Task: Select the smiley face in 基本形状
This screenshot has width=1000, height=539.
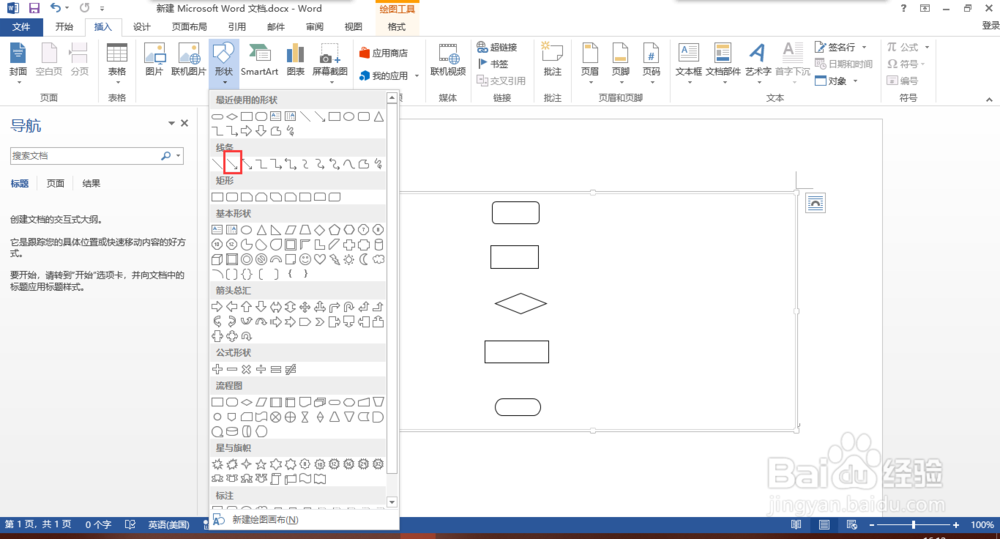Action: (x=305, y=259)
